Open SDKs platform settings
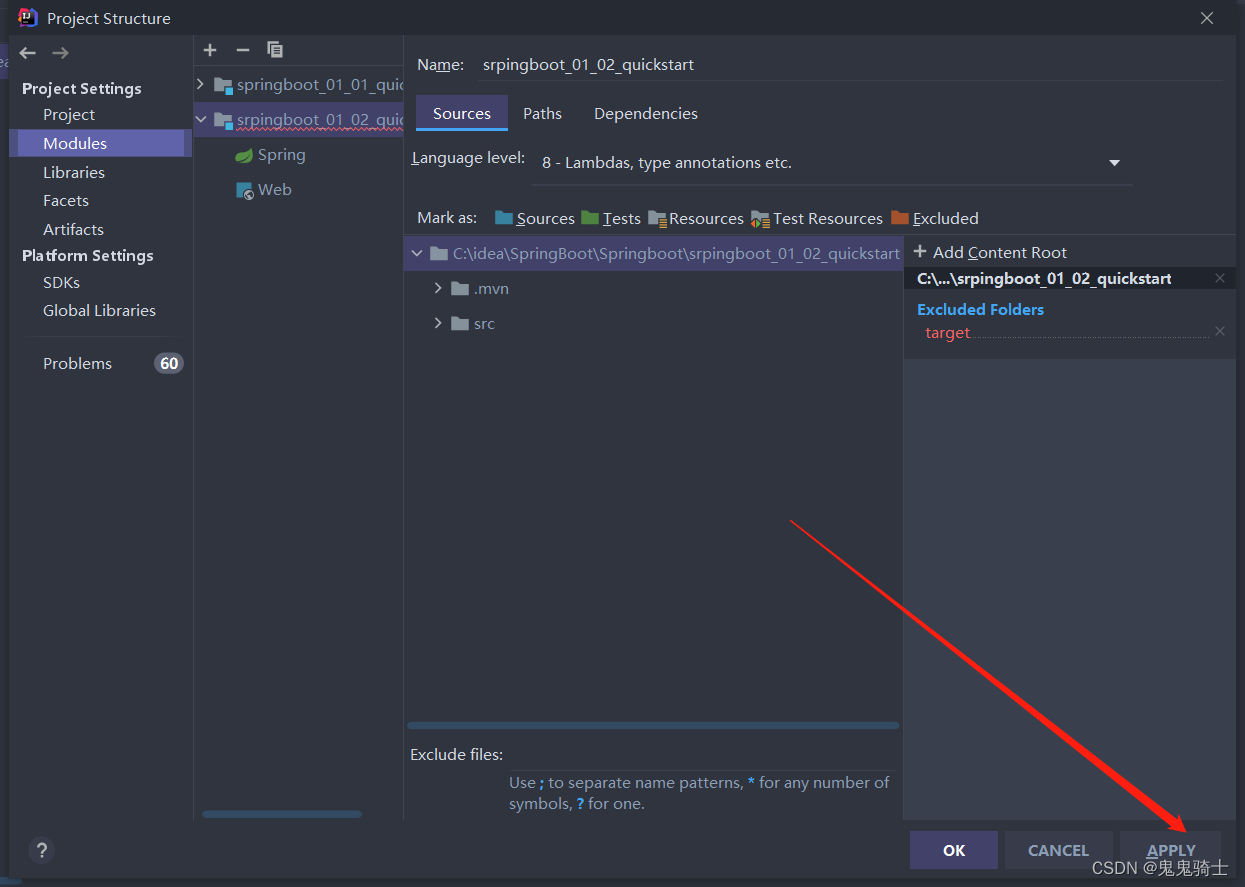1245x887 pixels. click(x=61, y=283)
